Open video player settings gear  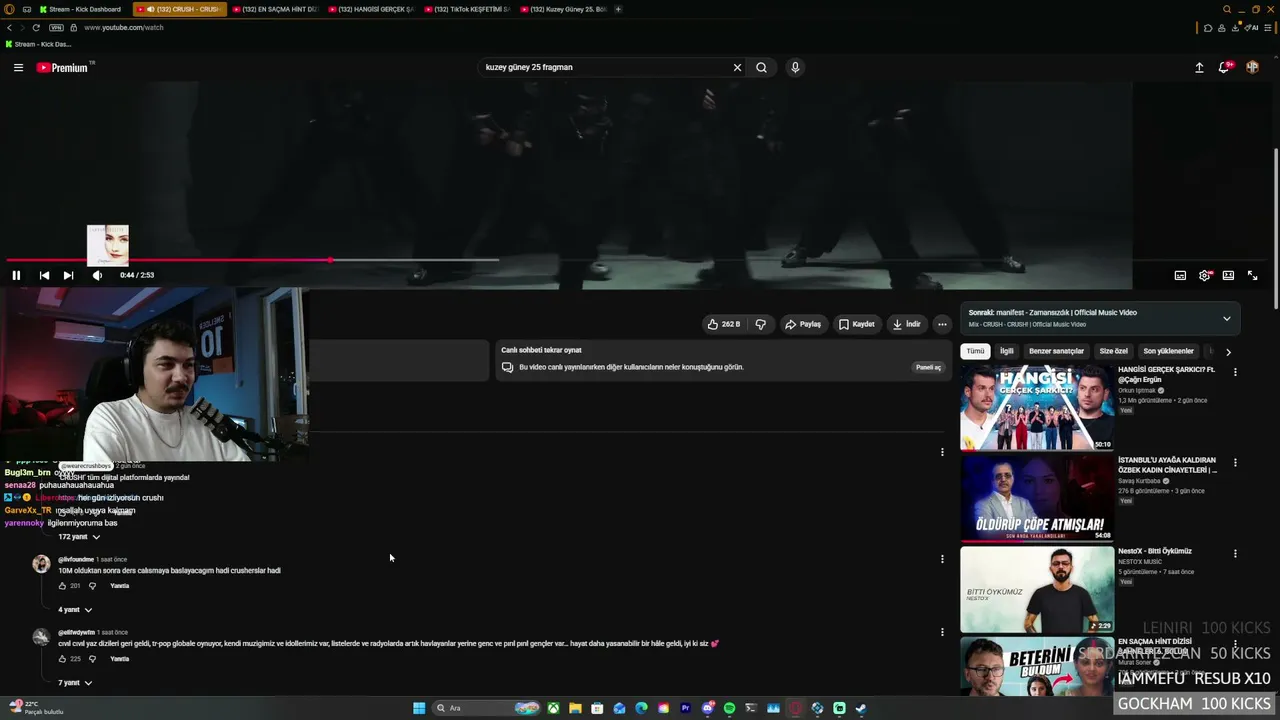click(x=1205, y=275)
